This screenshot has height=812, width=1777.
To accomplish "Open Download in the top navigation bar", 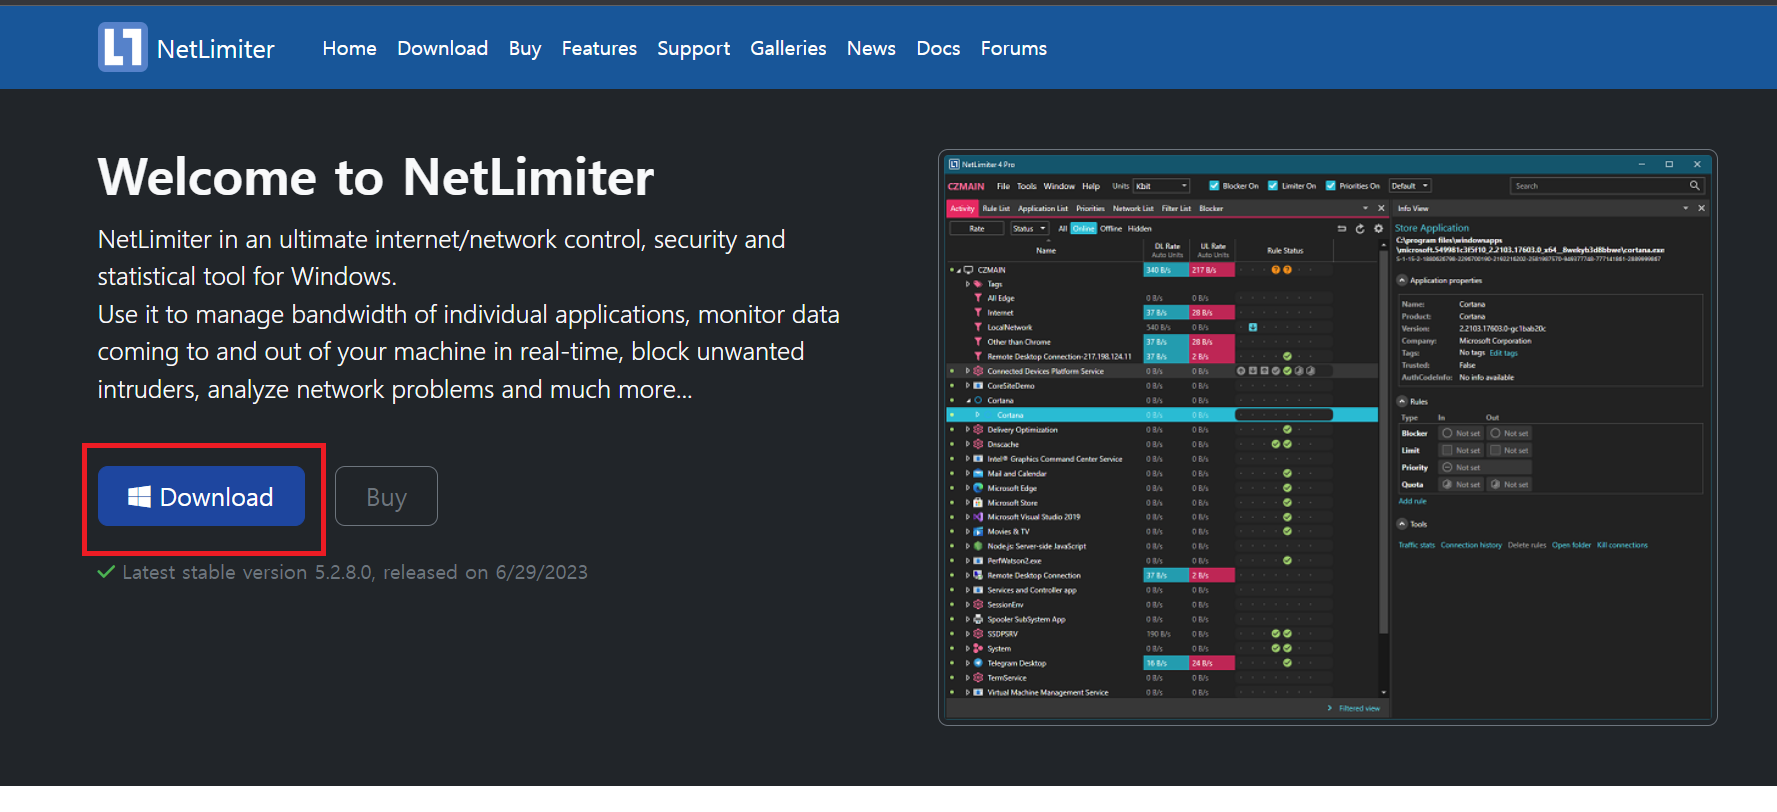I will click(x=442, y=48).
